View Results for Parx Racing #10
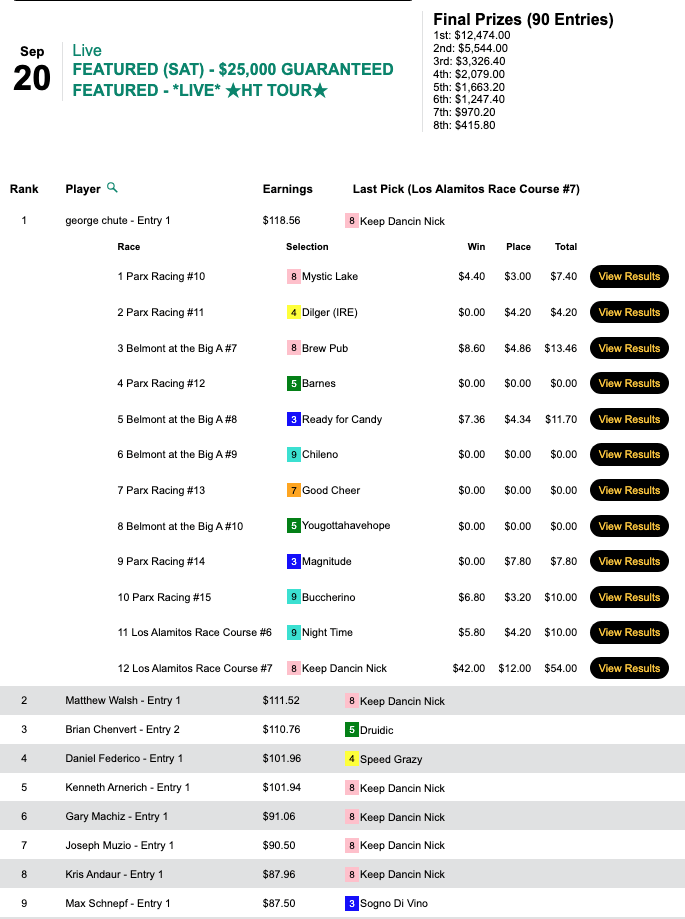The width and height of the screenshot is (685, 919). click(x=629, y=277)
